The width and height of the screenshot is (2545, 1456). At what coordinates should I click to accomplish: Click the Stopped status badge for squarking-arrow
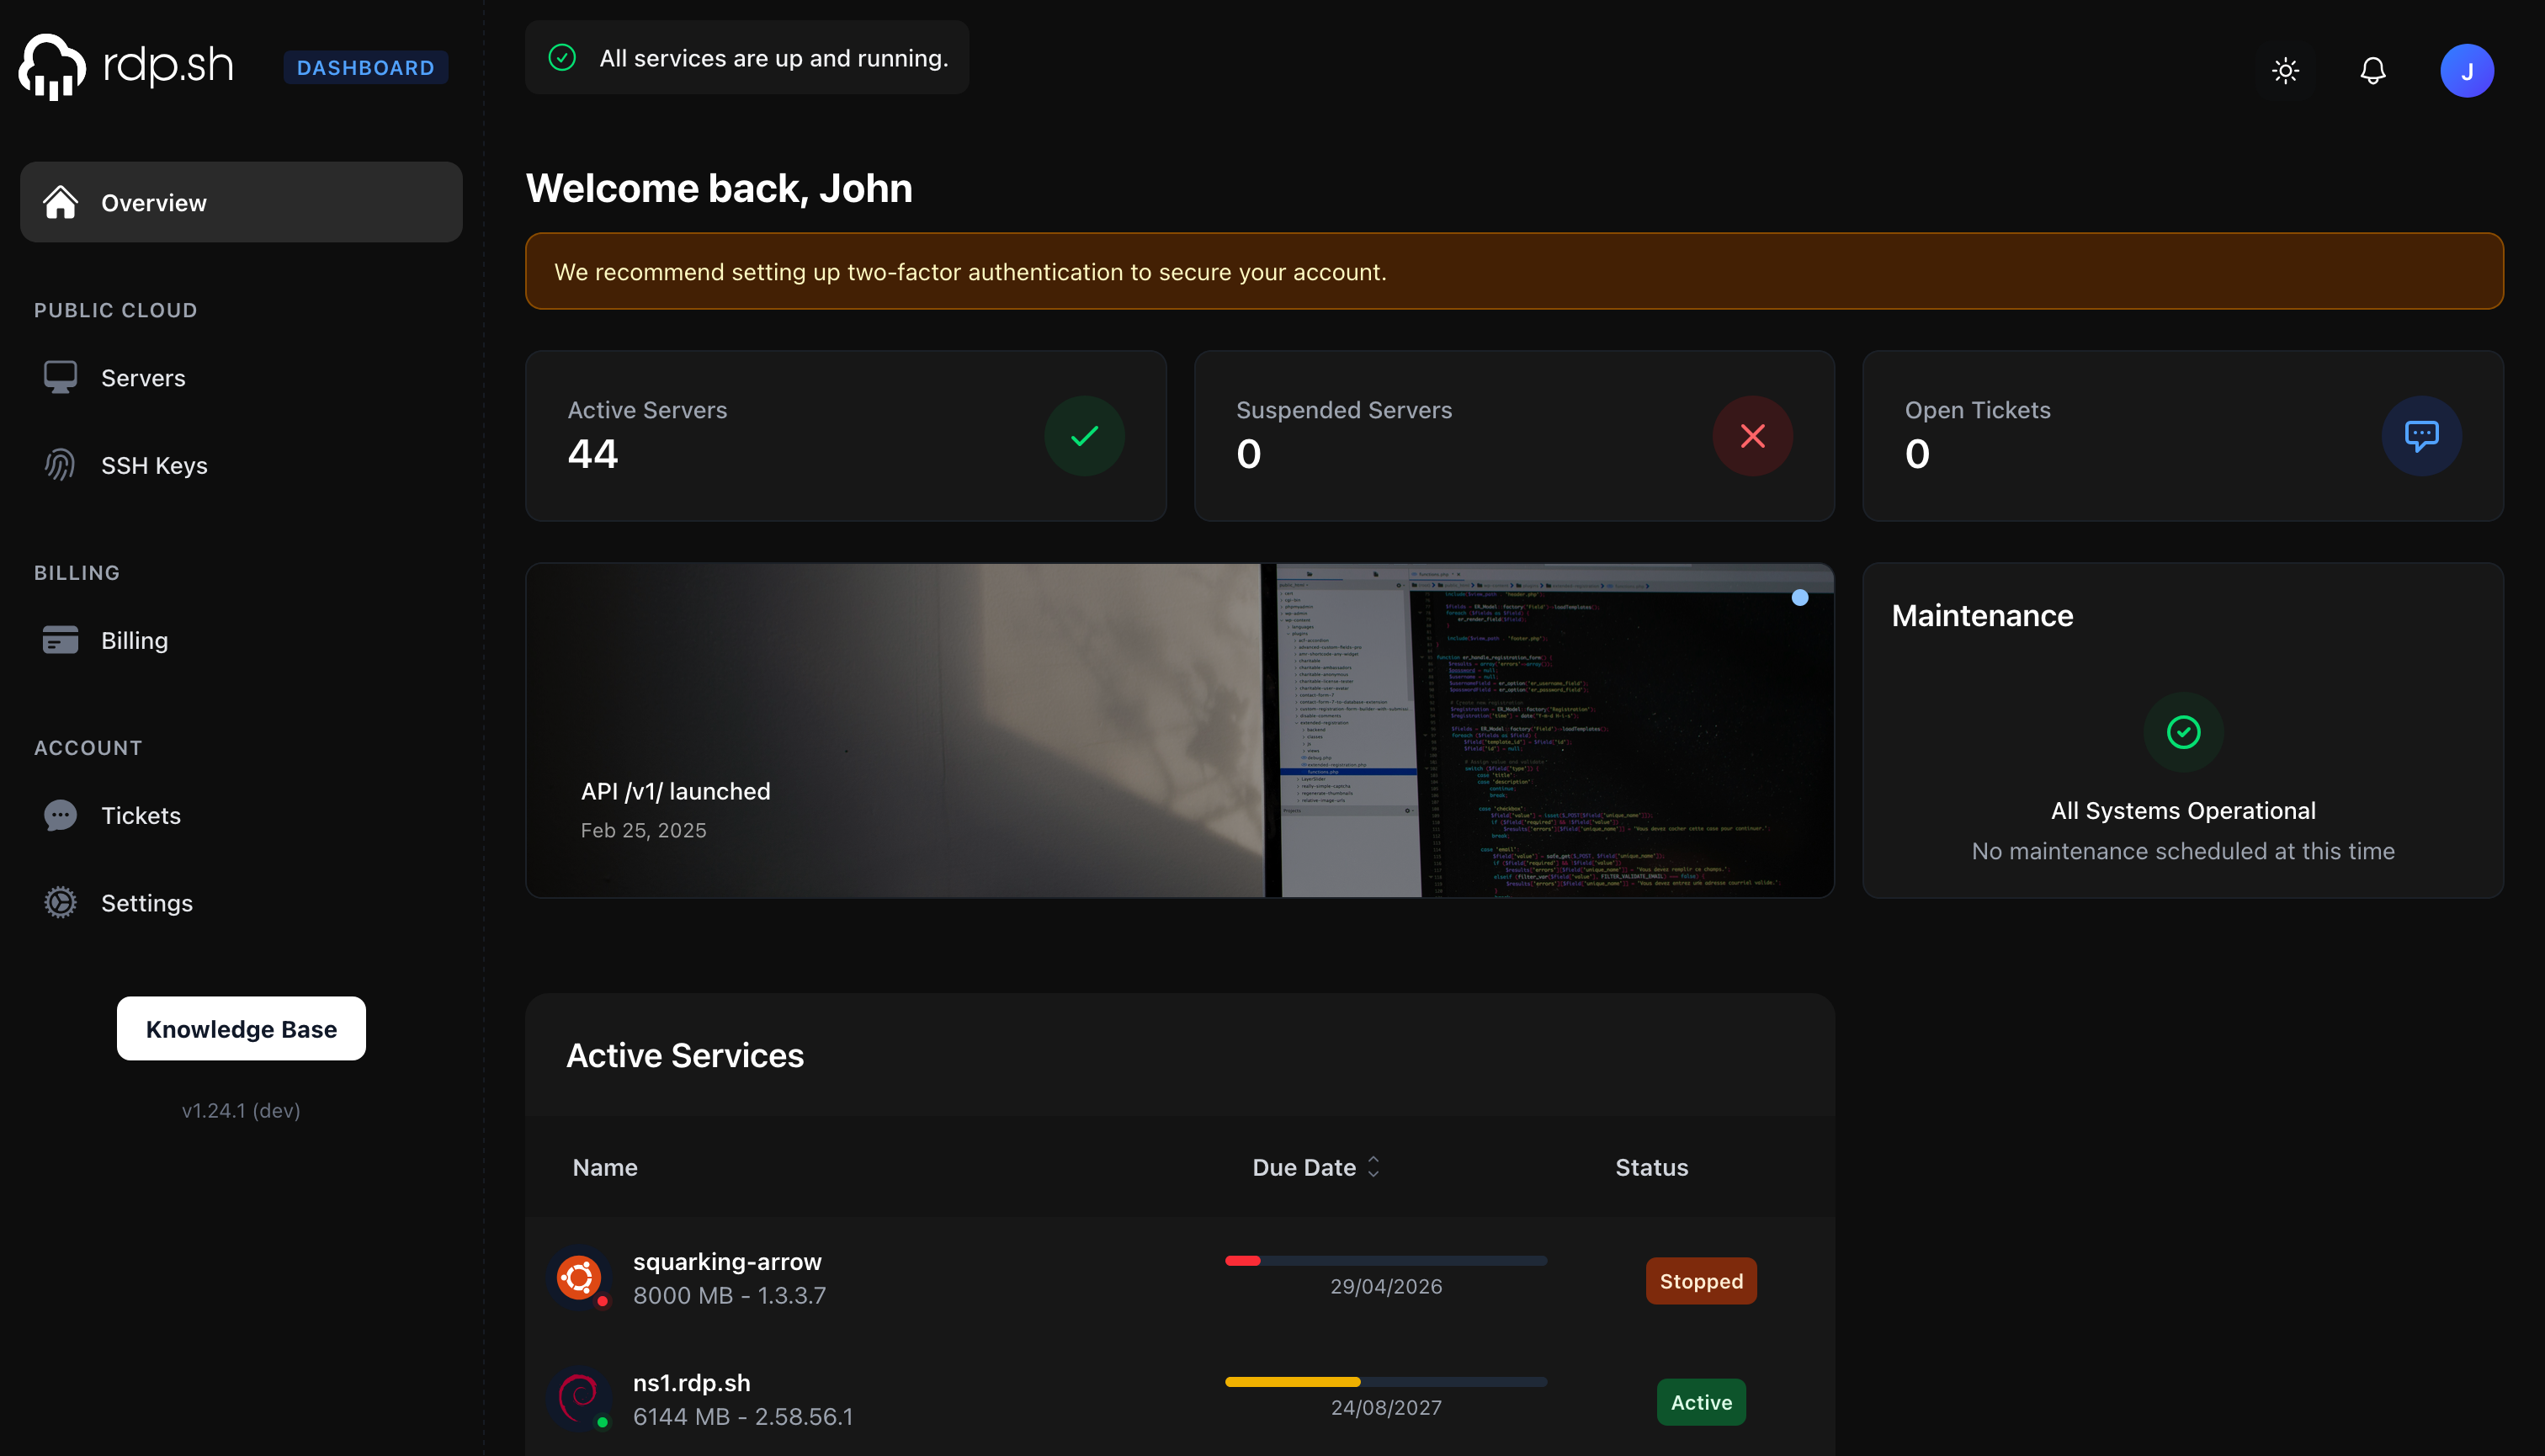click(x=1700, y=1280)
